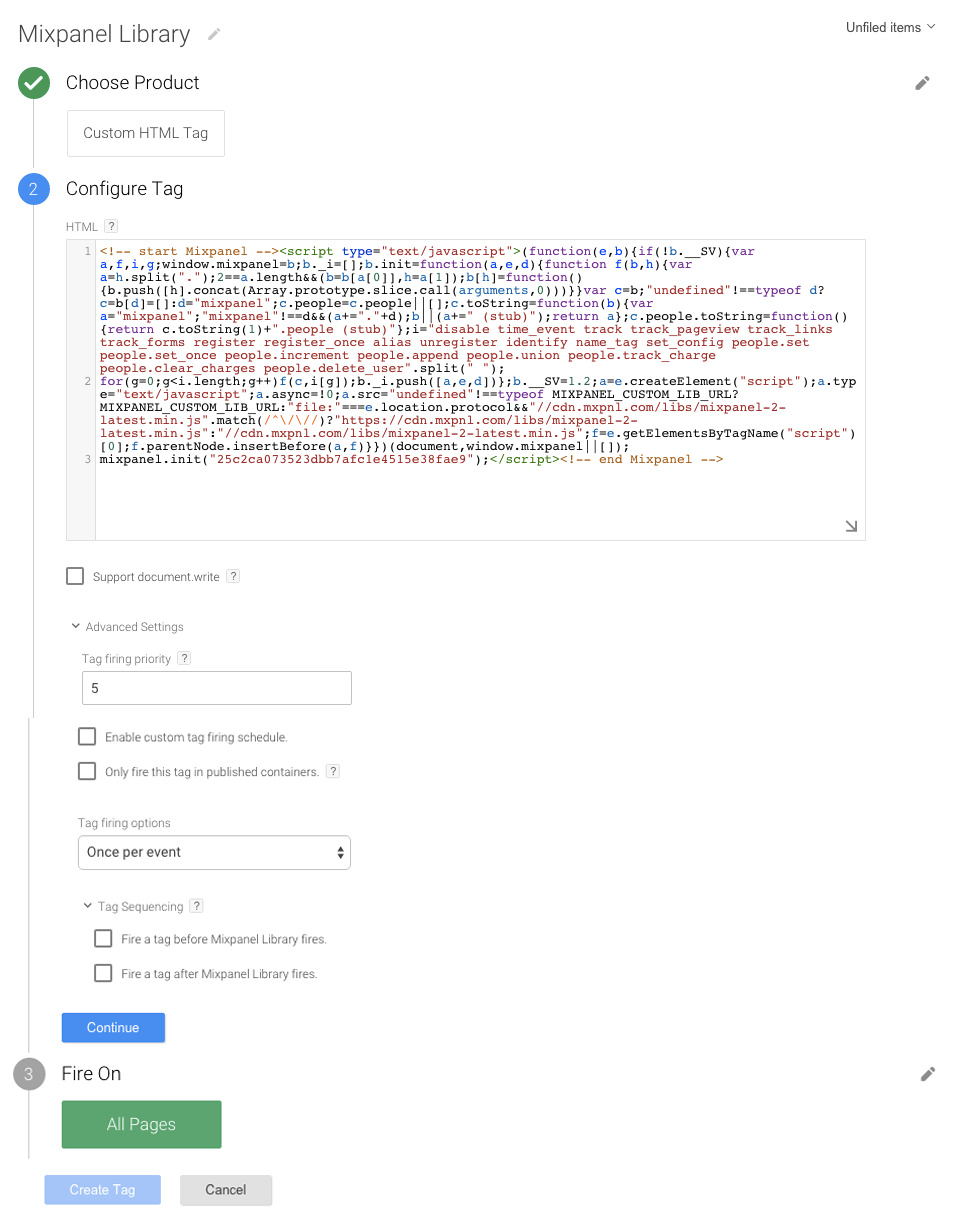Click the Create Tag button
This screenshot has width=962, height=1224.
[x=102, y=1190]
